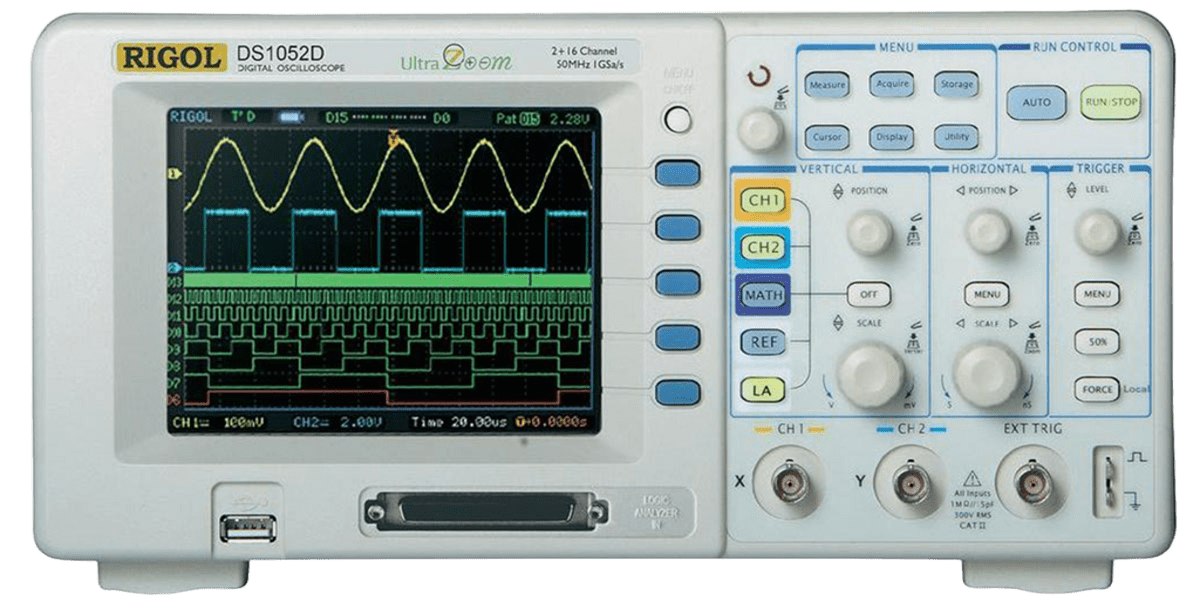Click the 'Pat' trigger type indicator
Image resolution: width=1200 pixels, height=600 pixels.
(506, 118)
